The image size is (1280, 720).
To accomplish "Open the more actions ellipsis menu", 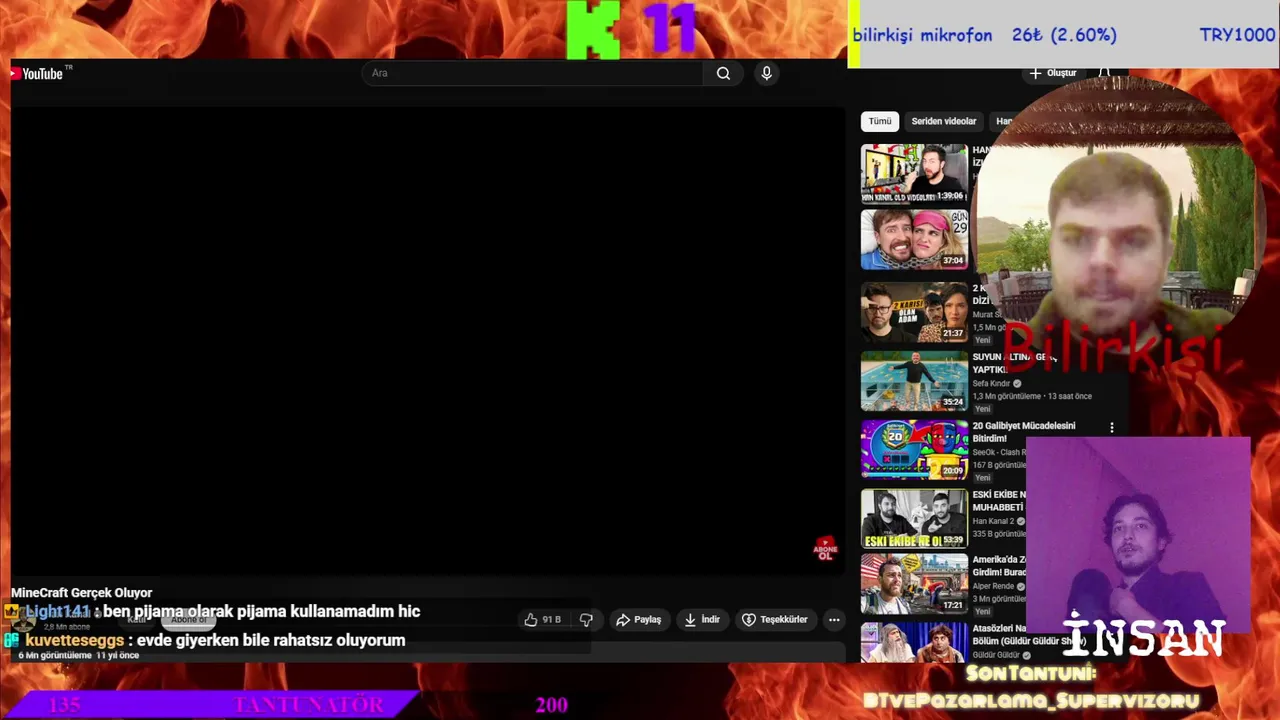I will pyautogui.click(x=834, y=619).
